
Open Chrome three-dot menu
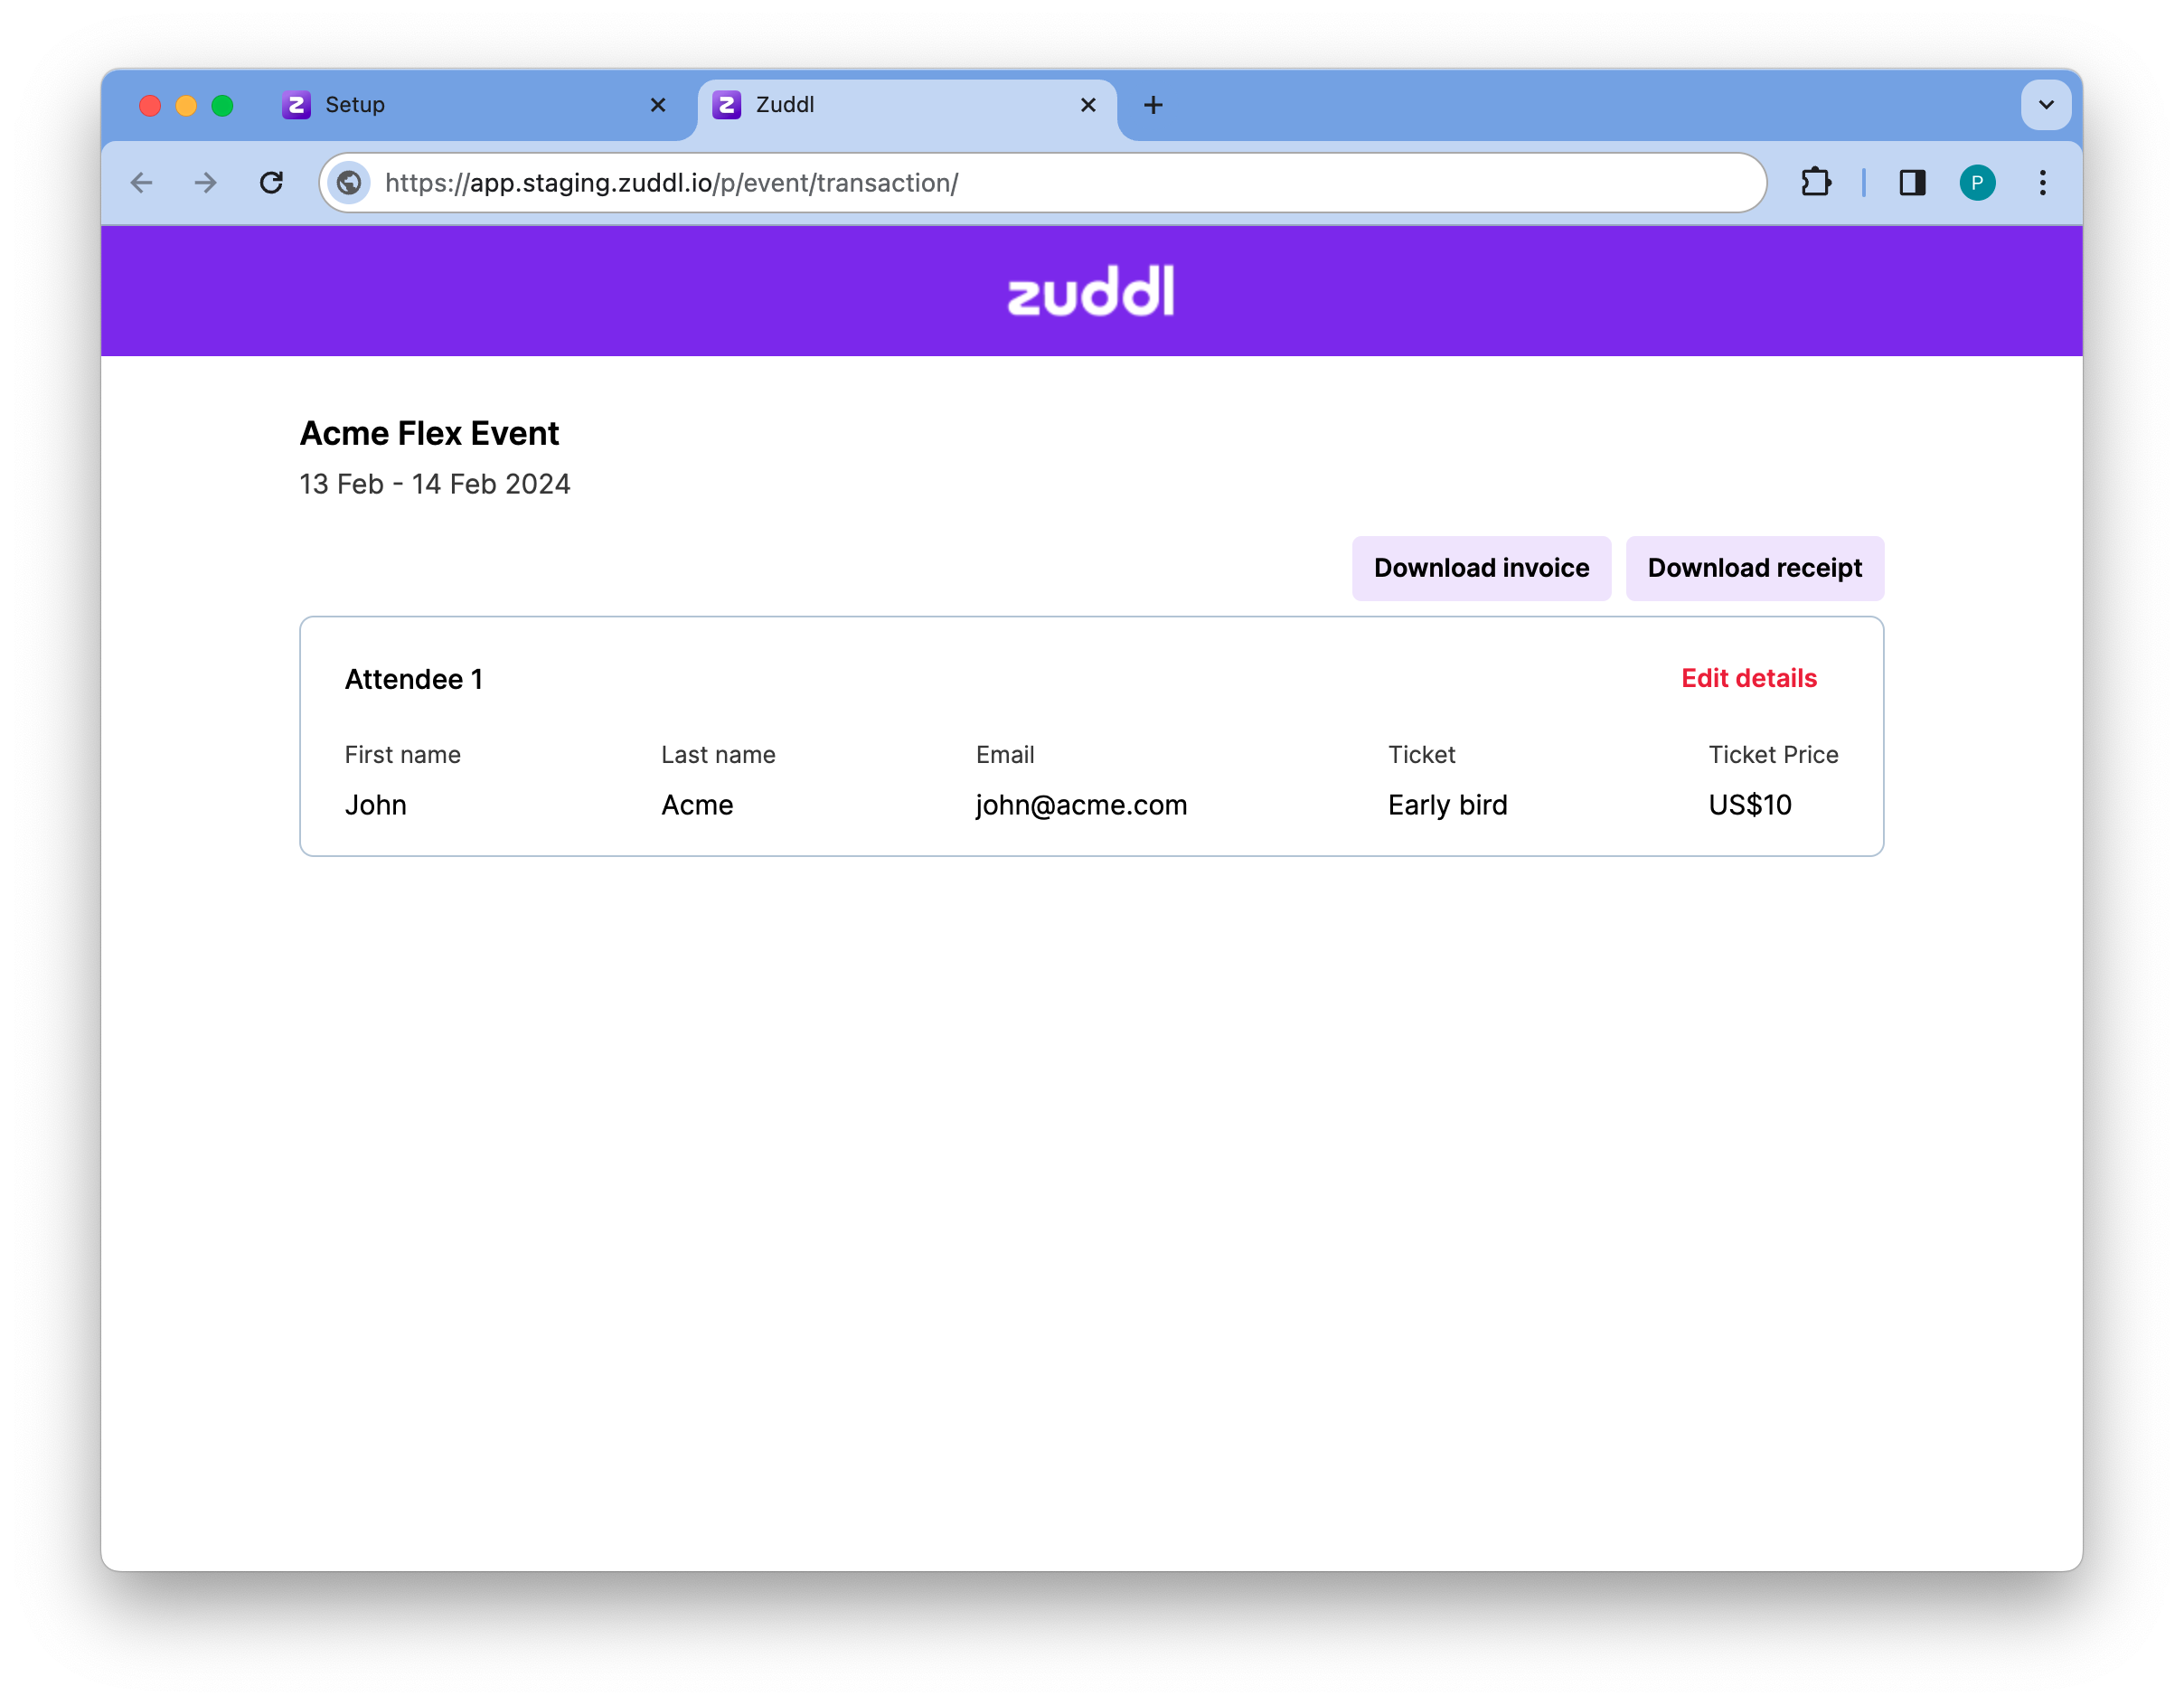click(2043, 183)
